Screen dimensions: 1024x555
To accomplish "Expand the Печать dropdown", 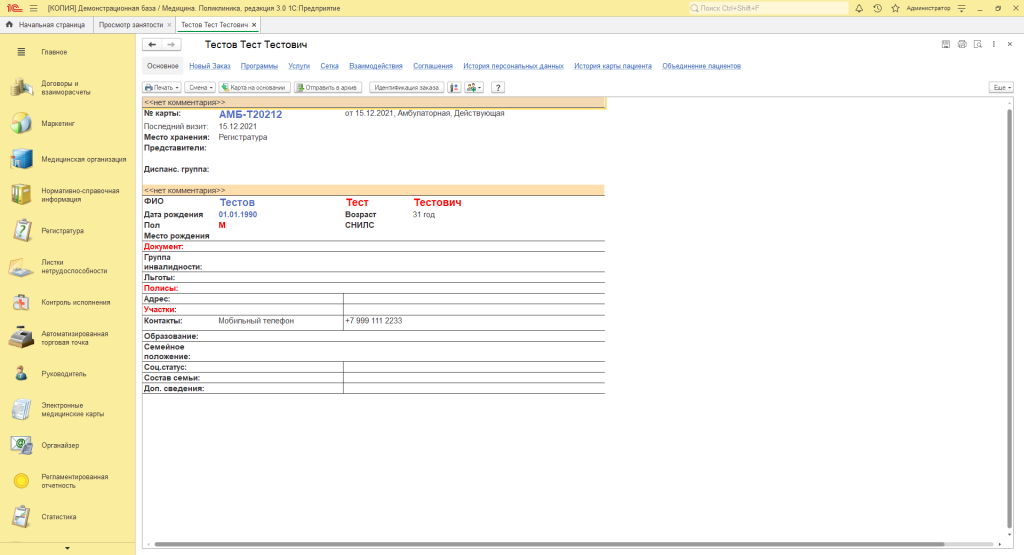I will tap(159, 88).
